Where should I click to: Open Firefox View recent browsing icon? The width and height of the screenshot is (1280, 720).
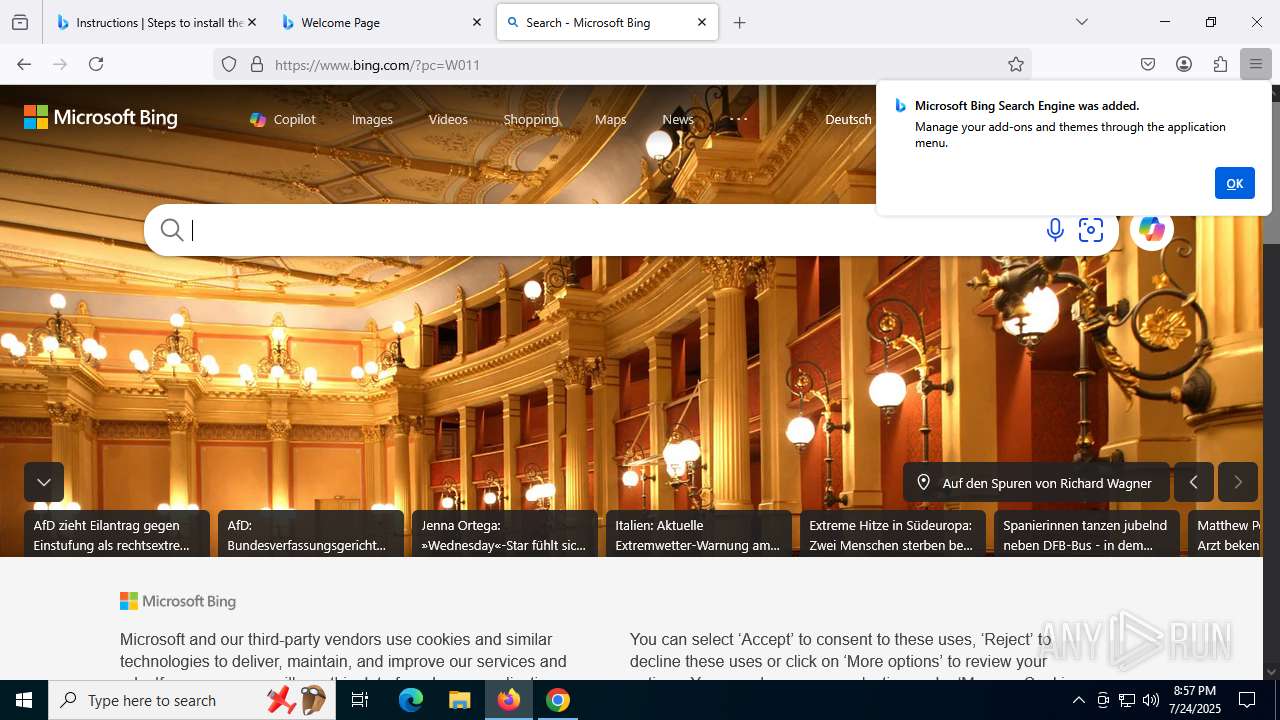pos(20,22)
